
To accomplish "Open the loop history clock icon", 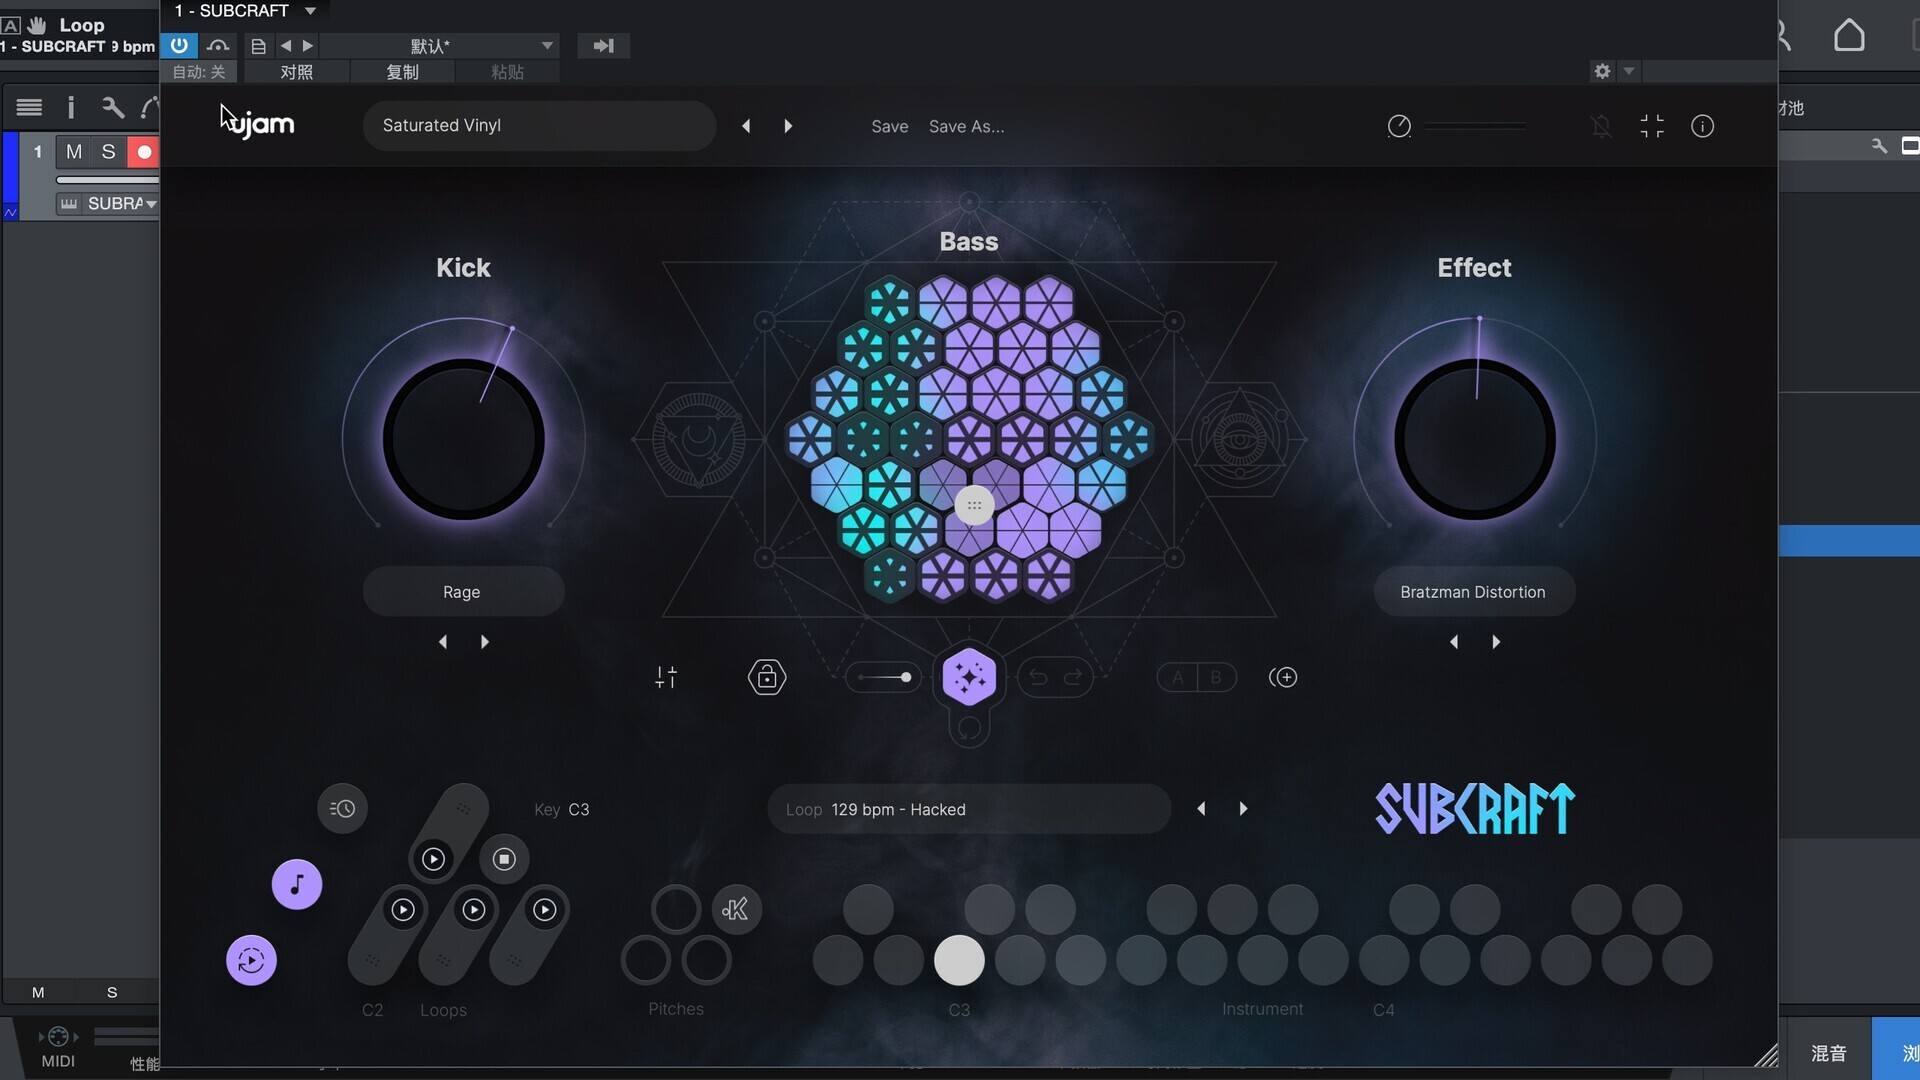I will tap(342, 809).
